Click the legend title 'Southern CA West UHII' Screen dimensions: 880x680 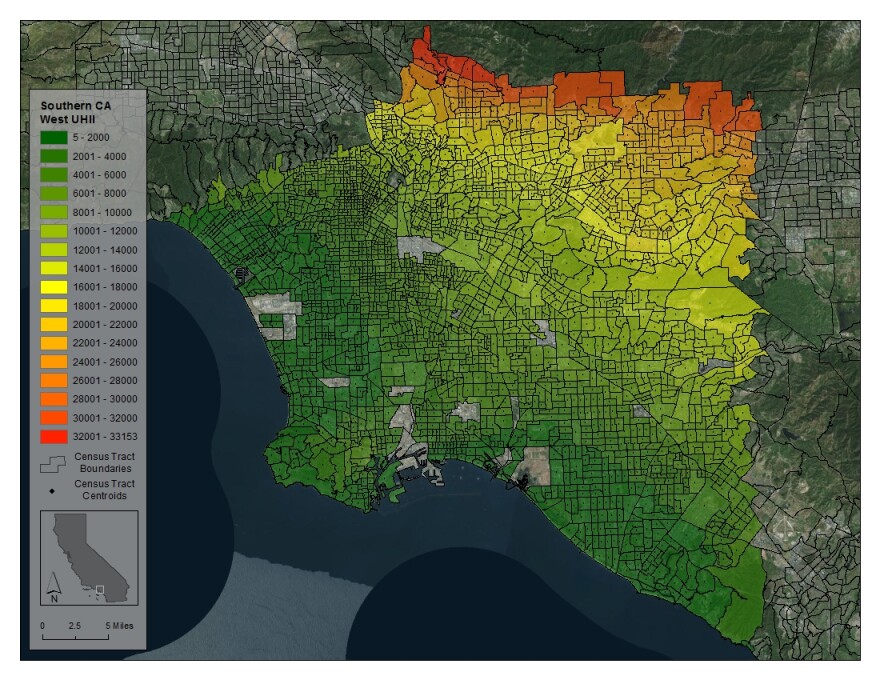click(x=75, y=112)
